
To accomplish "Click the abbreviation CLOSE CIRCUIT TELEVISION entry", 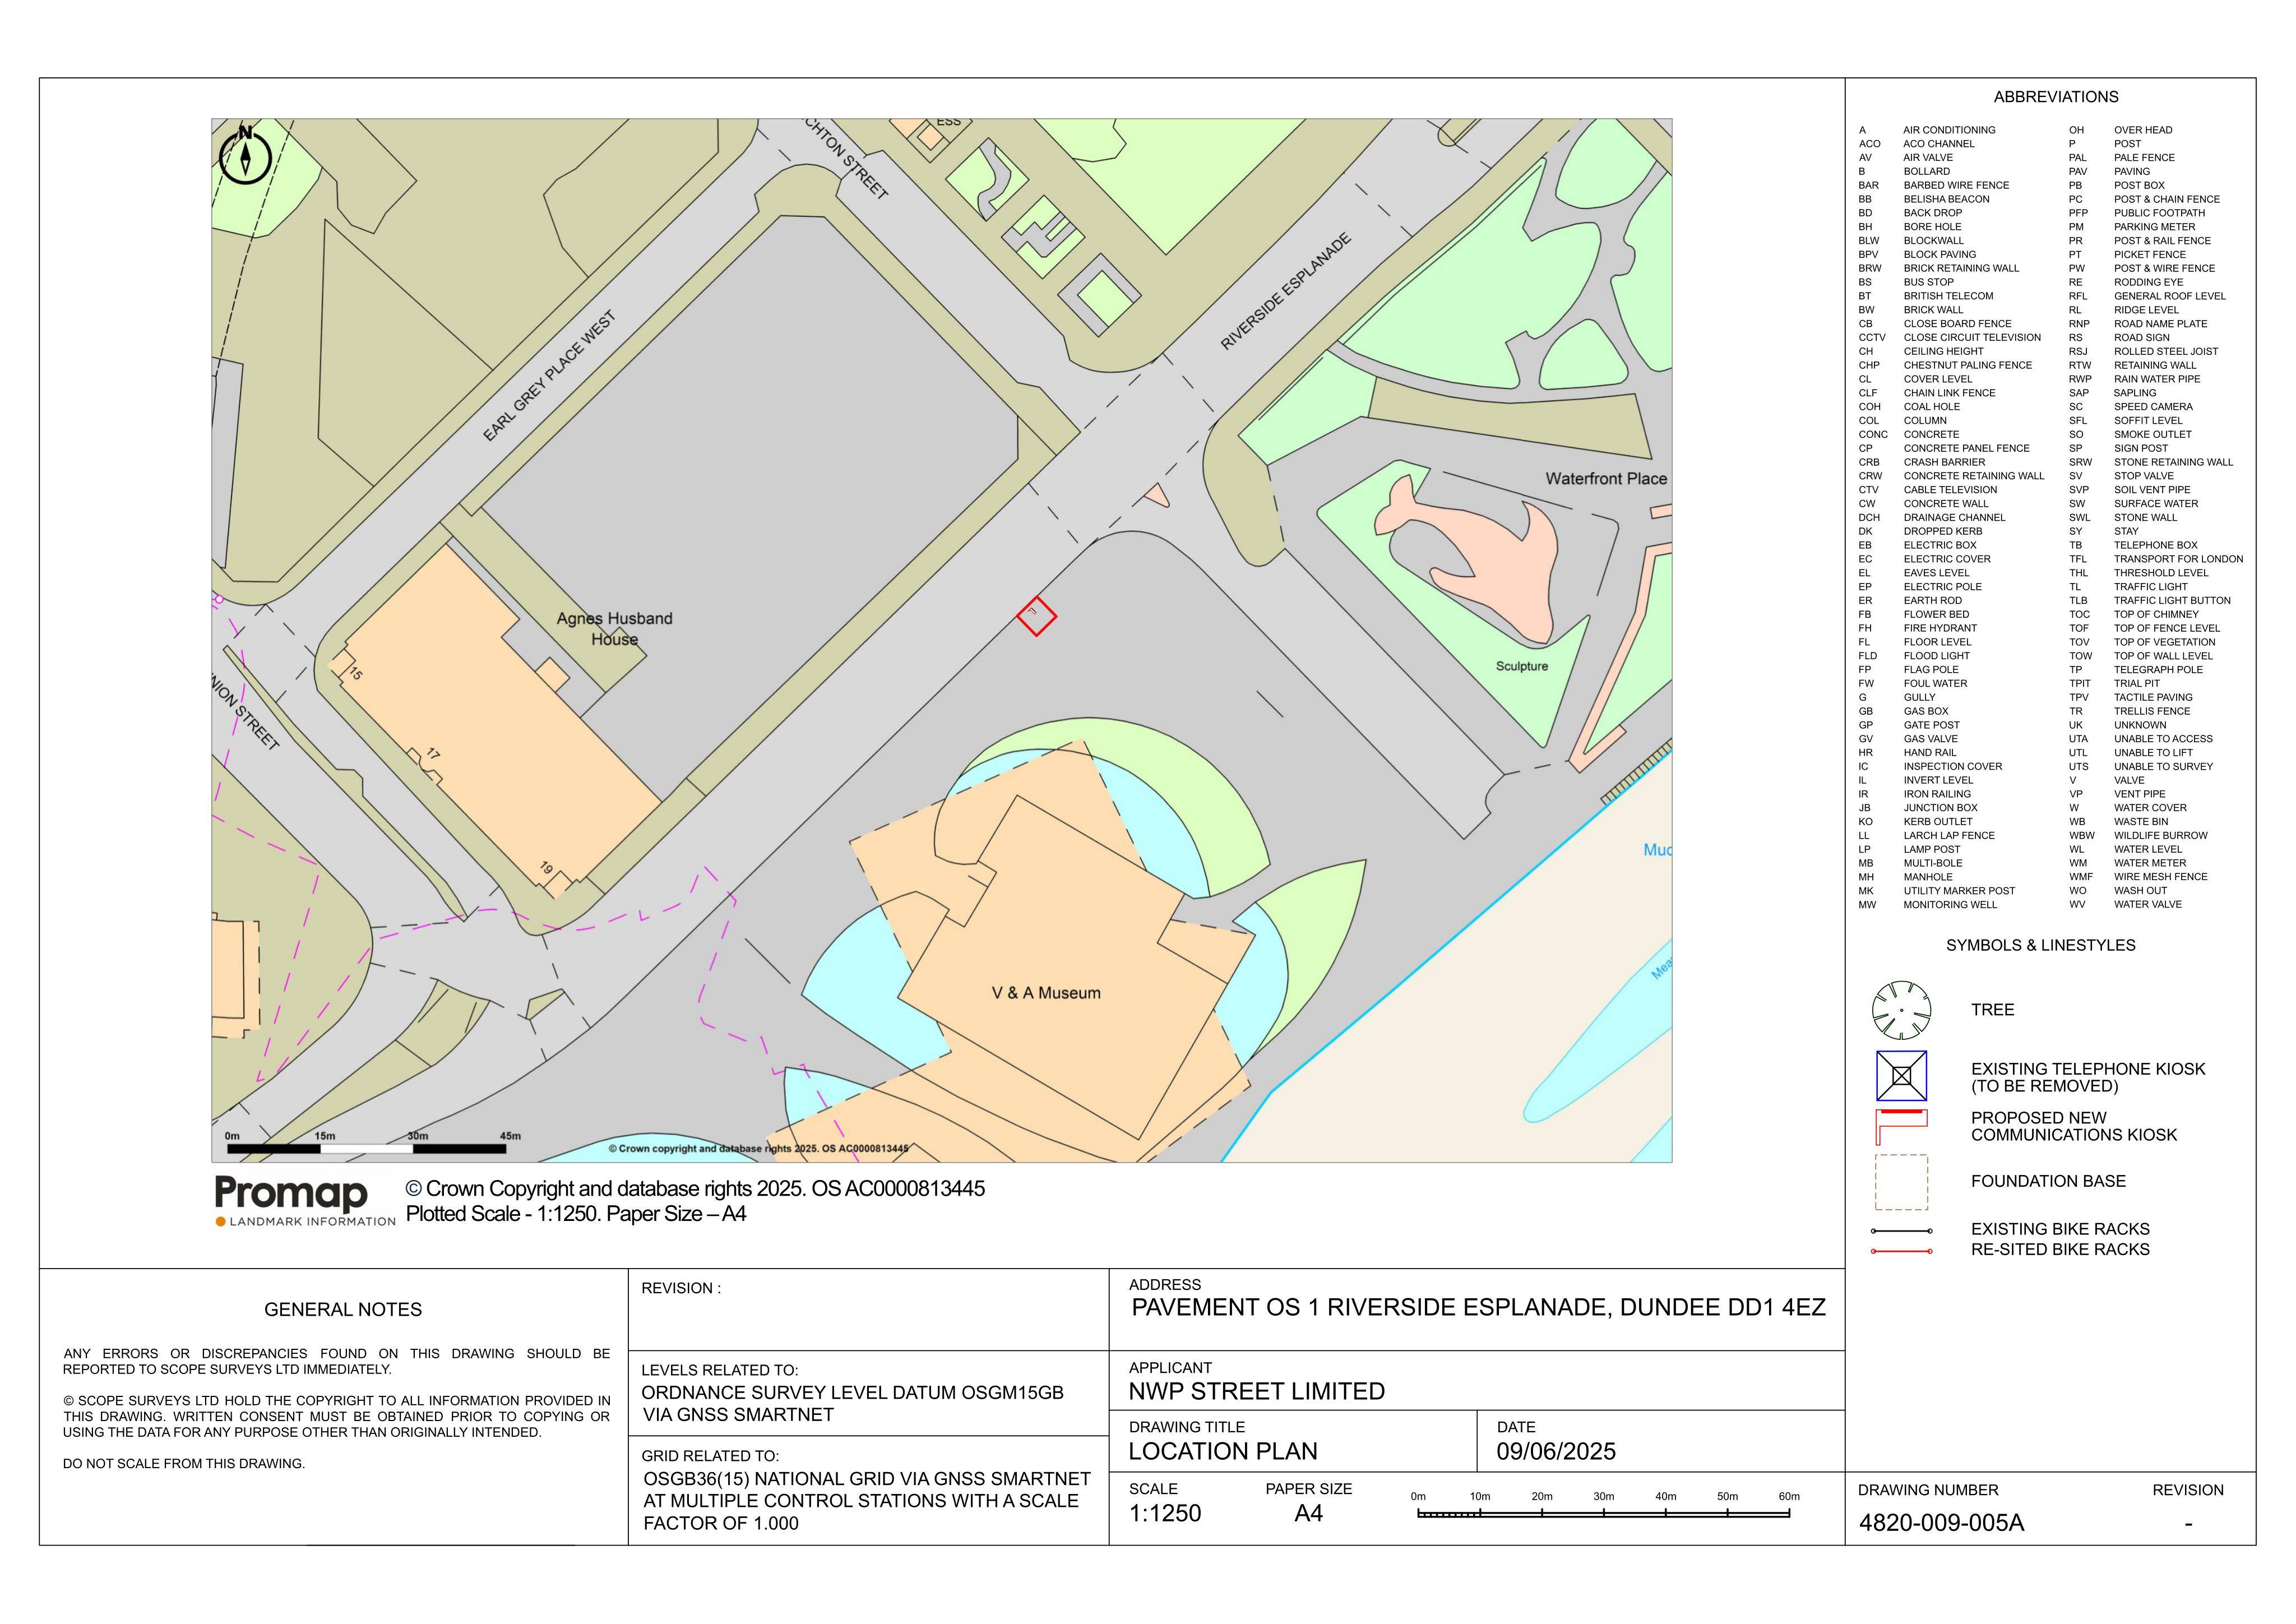I will 1972,338.
